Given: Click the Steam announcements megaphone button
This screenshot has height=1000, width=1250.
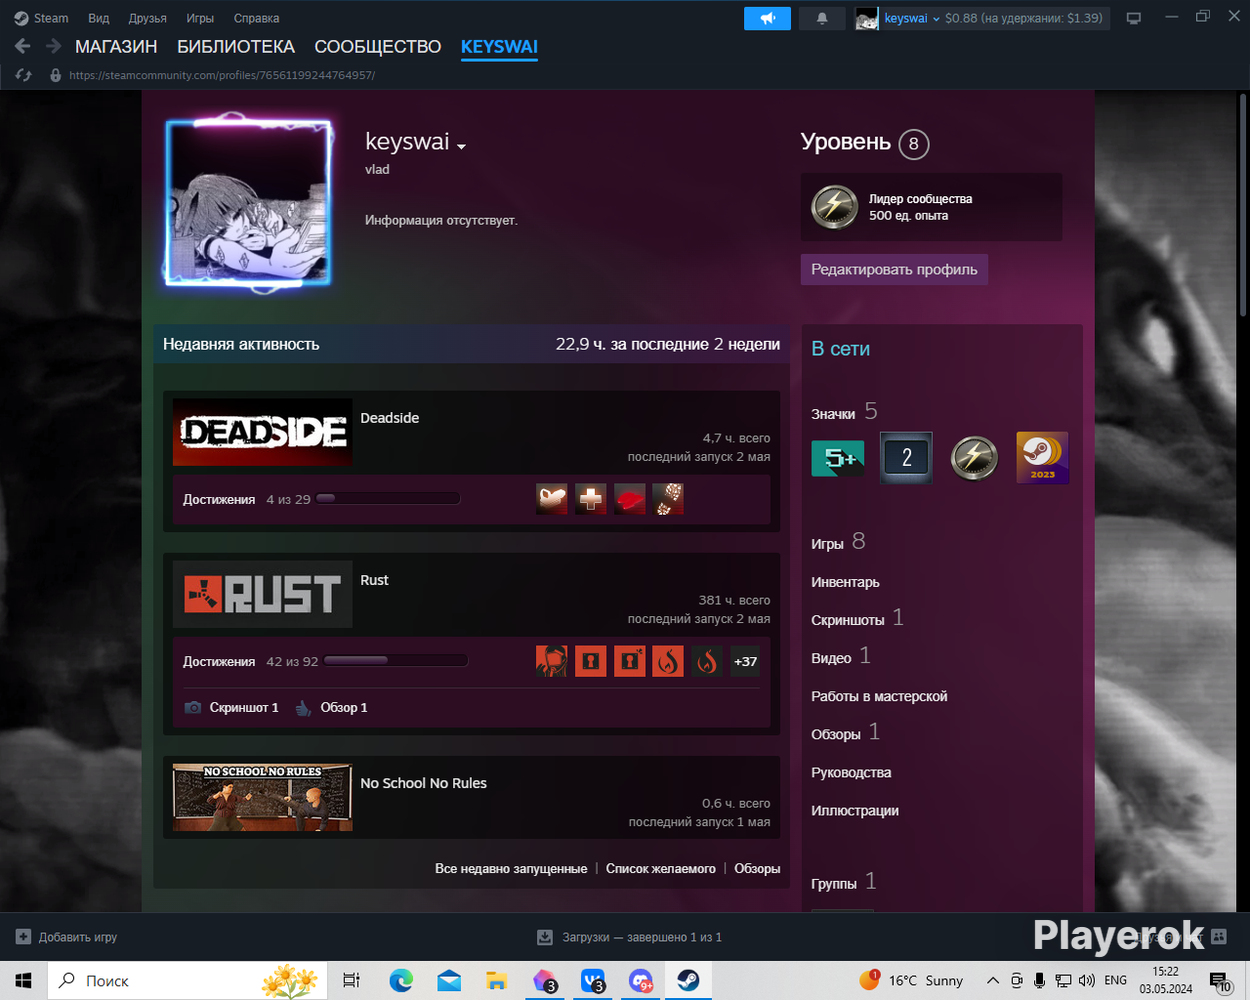Looking at the screenshot, I should 767,18.
